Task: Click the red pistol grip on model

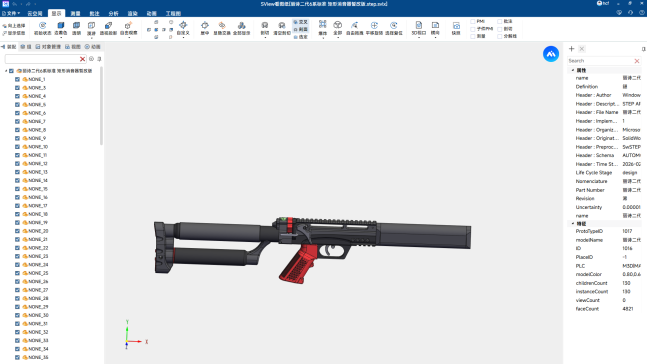Action: [299, 264]
